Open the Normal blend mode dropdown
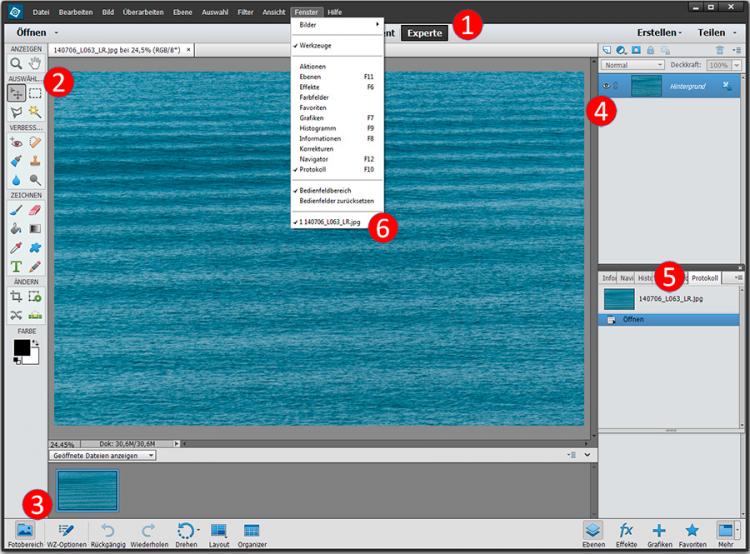 click(632, 65)
